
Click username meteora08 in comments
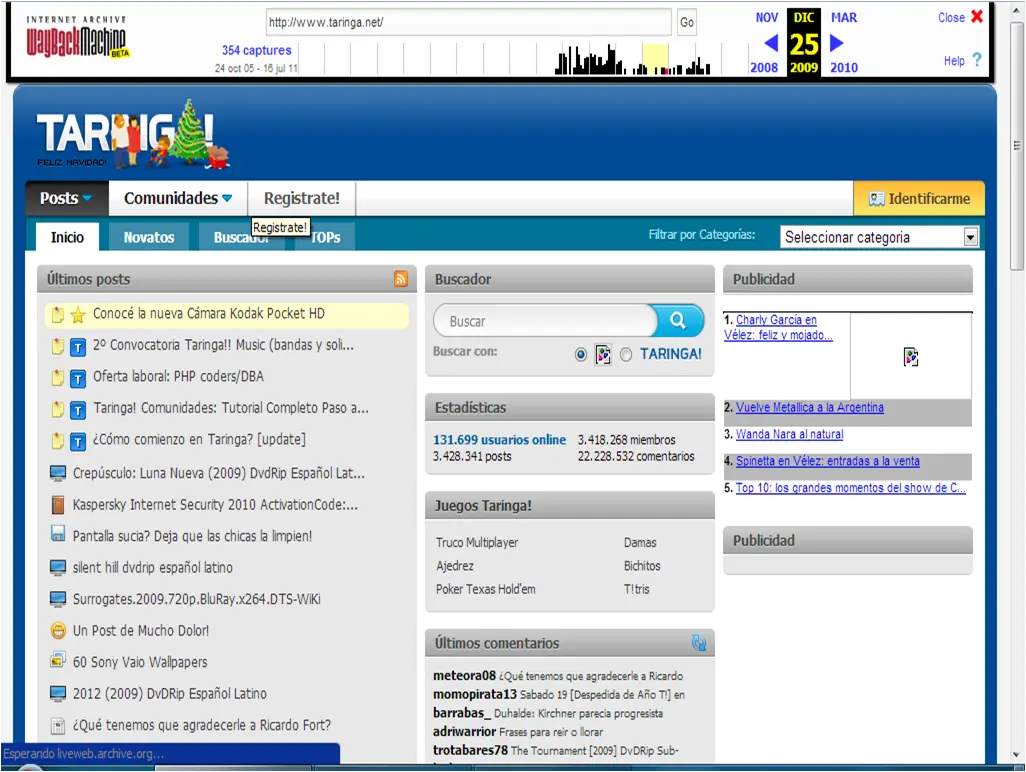tap(464, 675)
